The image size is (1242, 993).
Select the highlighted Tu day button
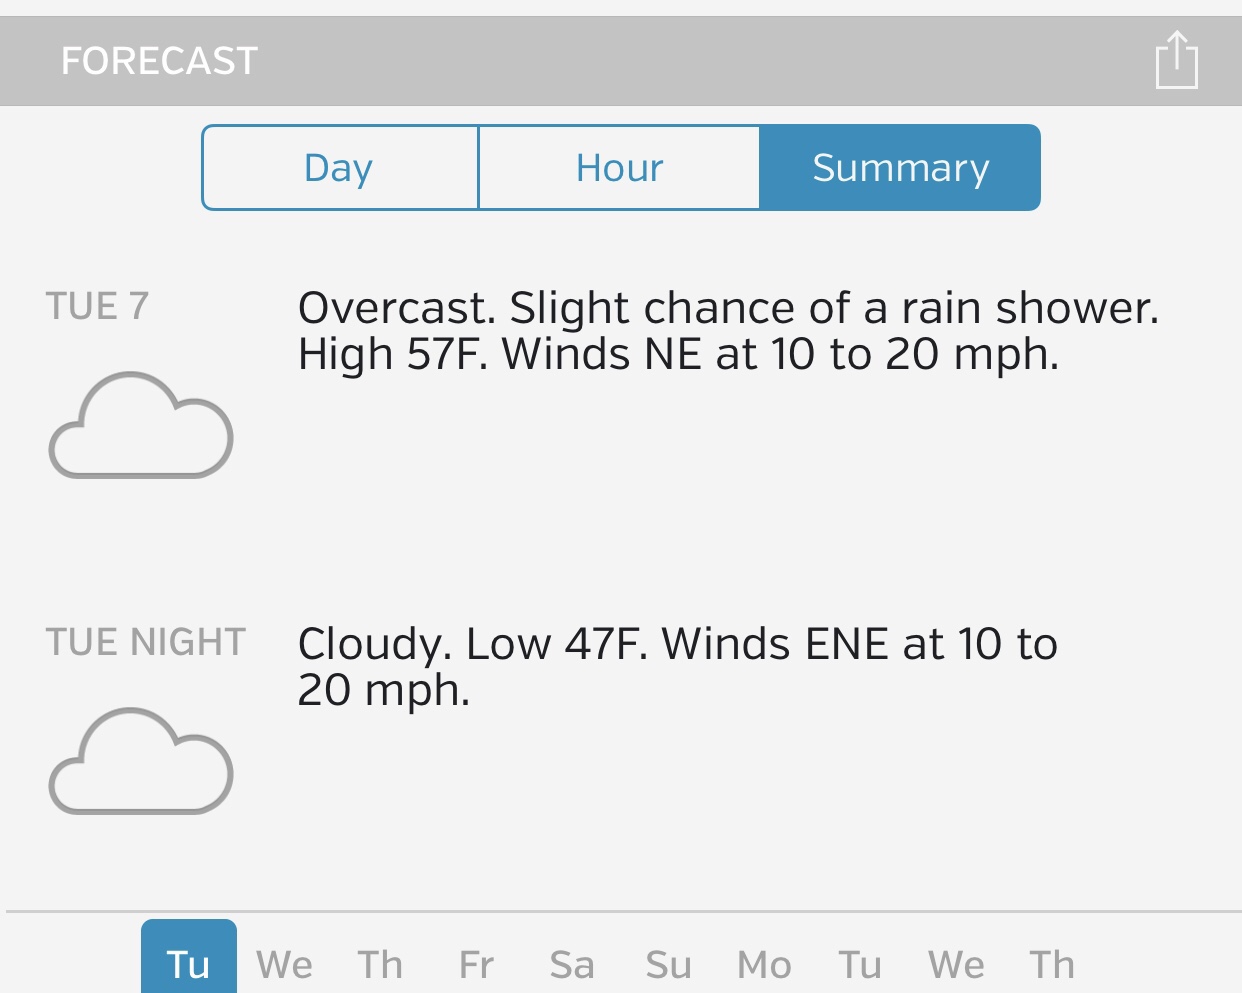click(x=189, y=962)
